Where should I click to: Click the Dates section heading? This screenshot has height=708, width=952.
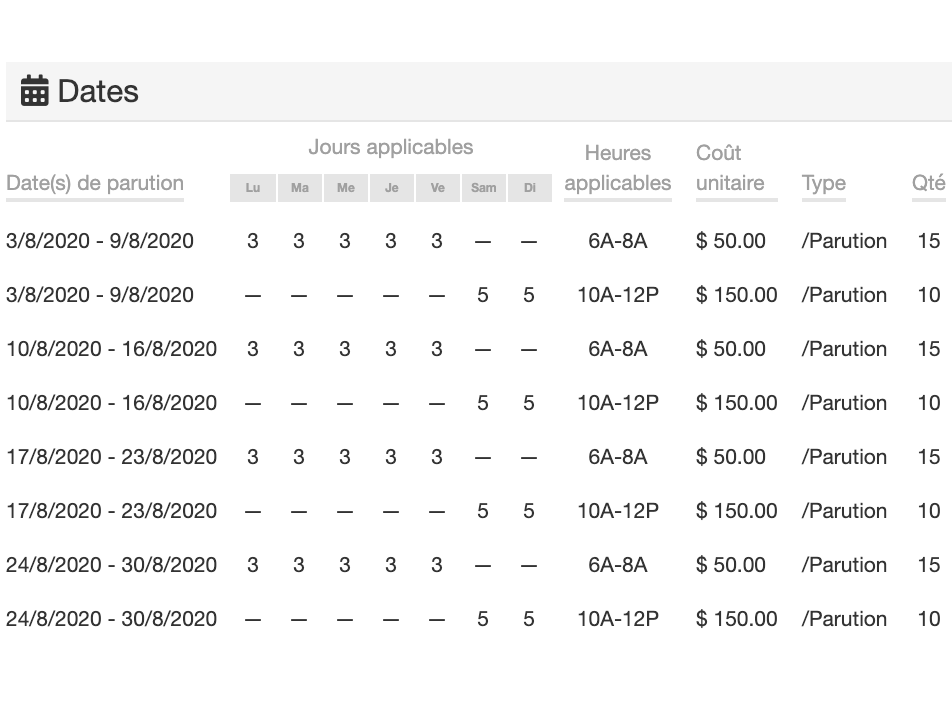click(98, 91)
